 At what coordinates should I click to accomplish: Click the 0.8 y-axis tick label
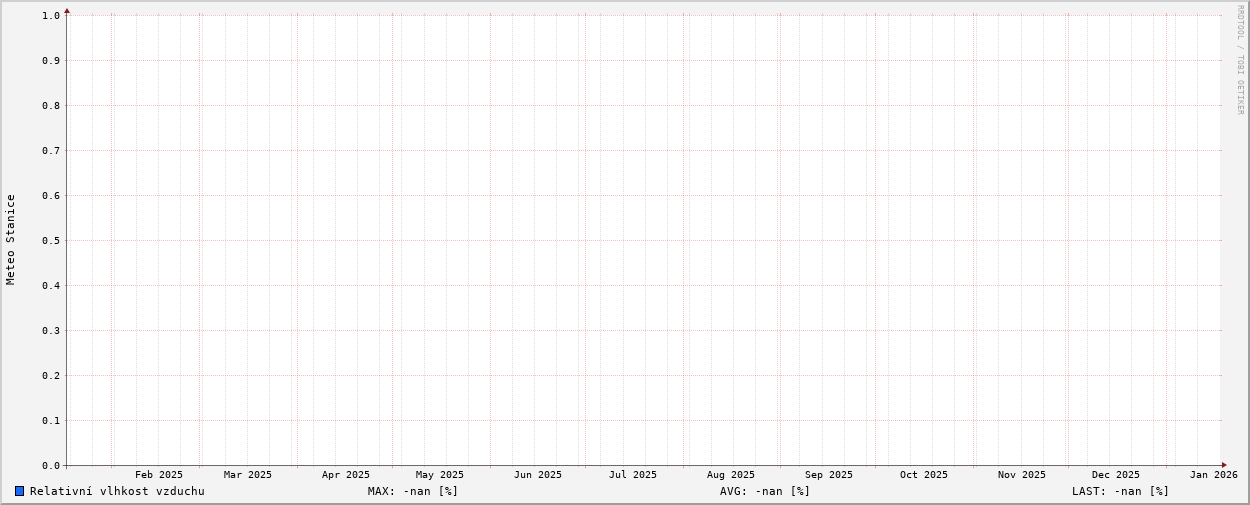(51, 105)
